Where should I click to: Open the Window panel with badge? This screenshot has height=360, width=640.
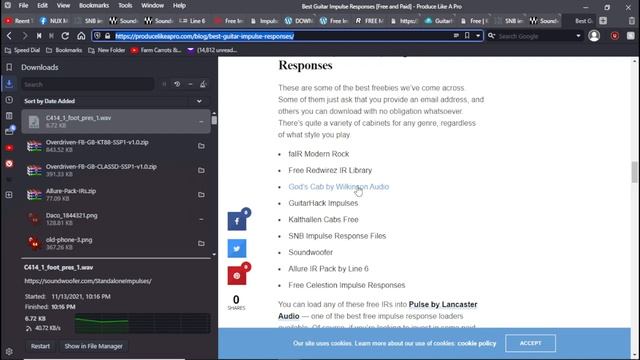pyautogui.click(x=9, y=131)
